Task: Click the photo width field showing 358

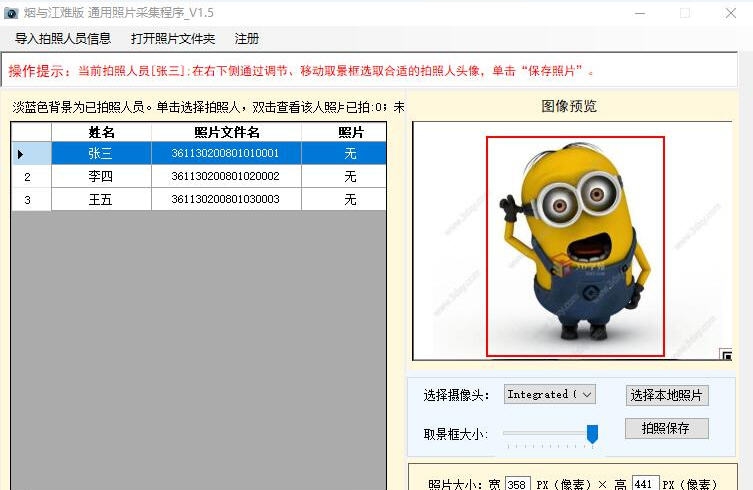Action: click(x=517, y=483)
